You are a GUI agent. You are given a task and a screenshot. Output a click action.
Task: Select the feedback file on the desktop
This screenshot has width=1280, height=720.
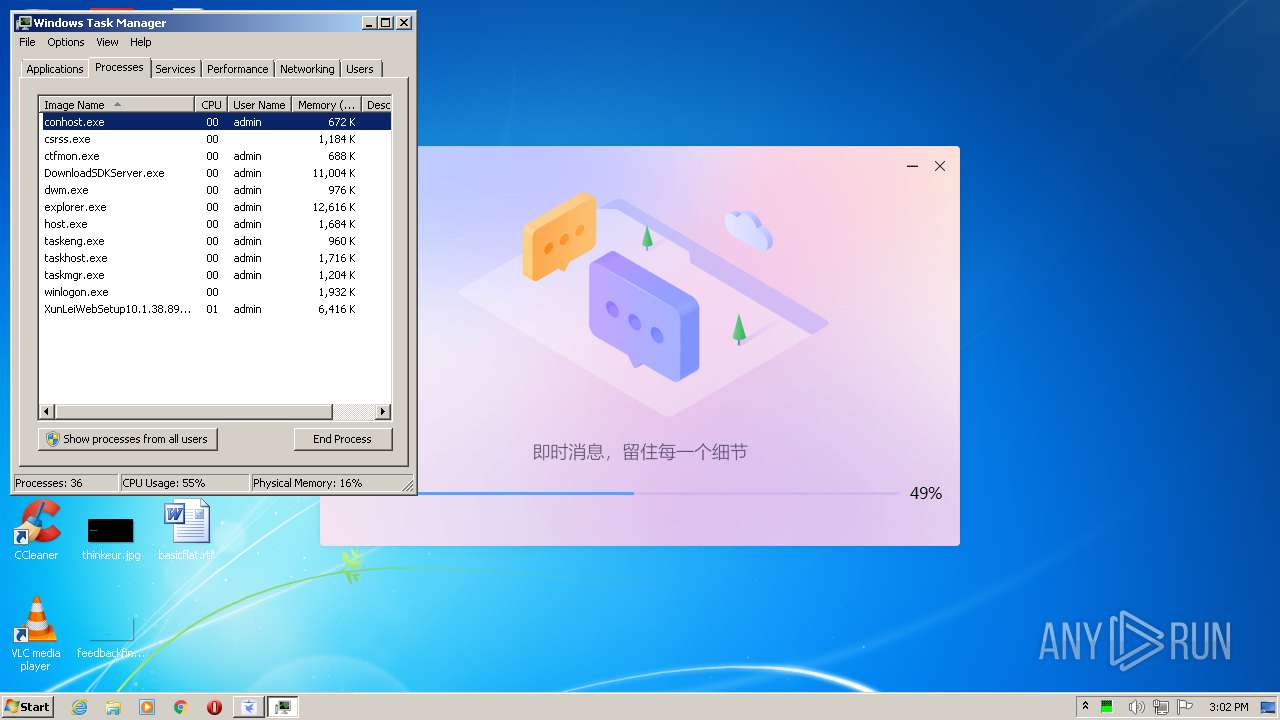[x=111, y=637]
